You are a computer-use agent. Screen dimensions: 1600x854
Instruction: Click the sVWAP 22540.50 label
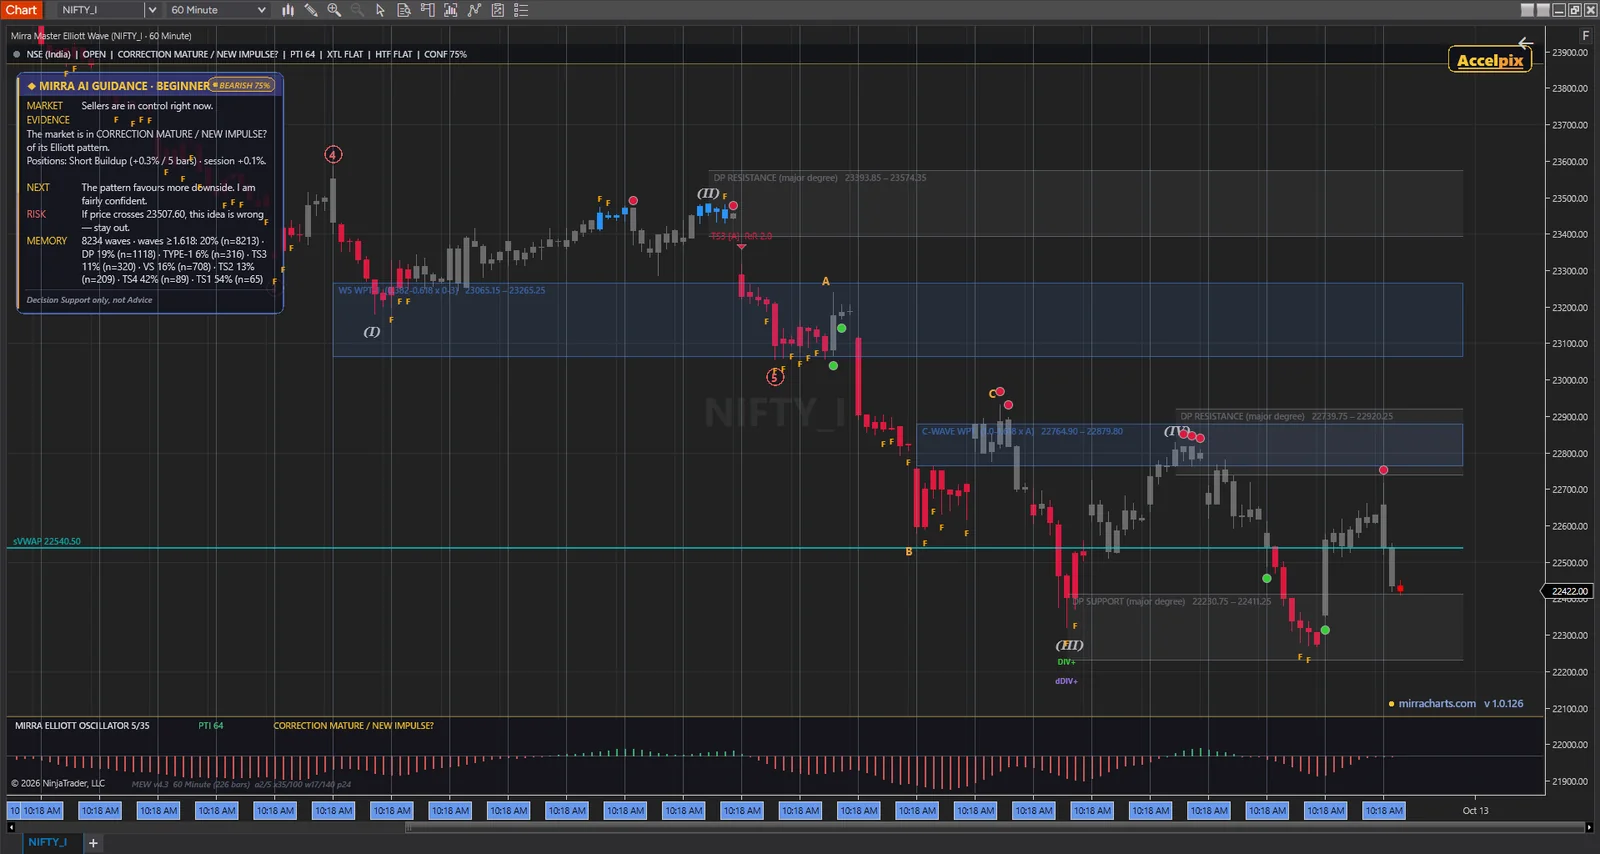pyautogui.click(x=47, y=541)
